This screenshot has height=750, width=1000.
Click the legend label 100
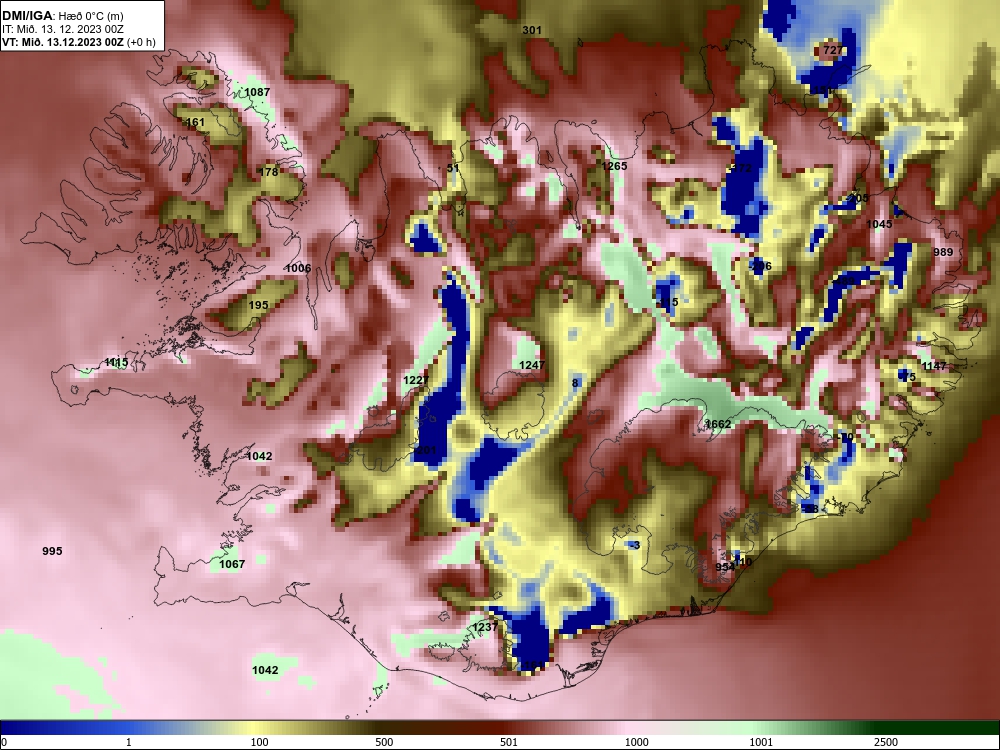click(x=260, y=742)
